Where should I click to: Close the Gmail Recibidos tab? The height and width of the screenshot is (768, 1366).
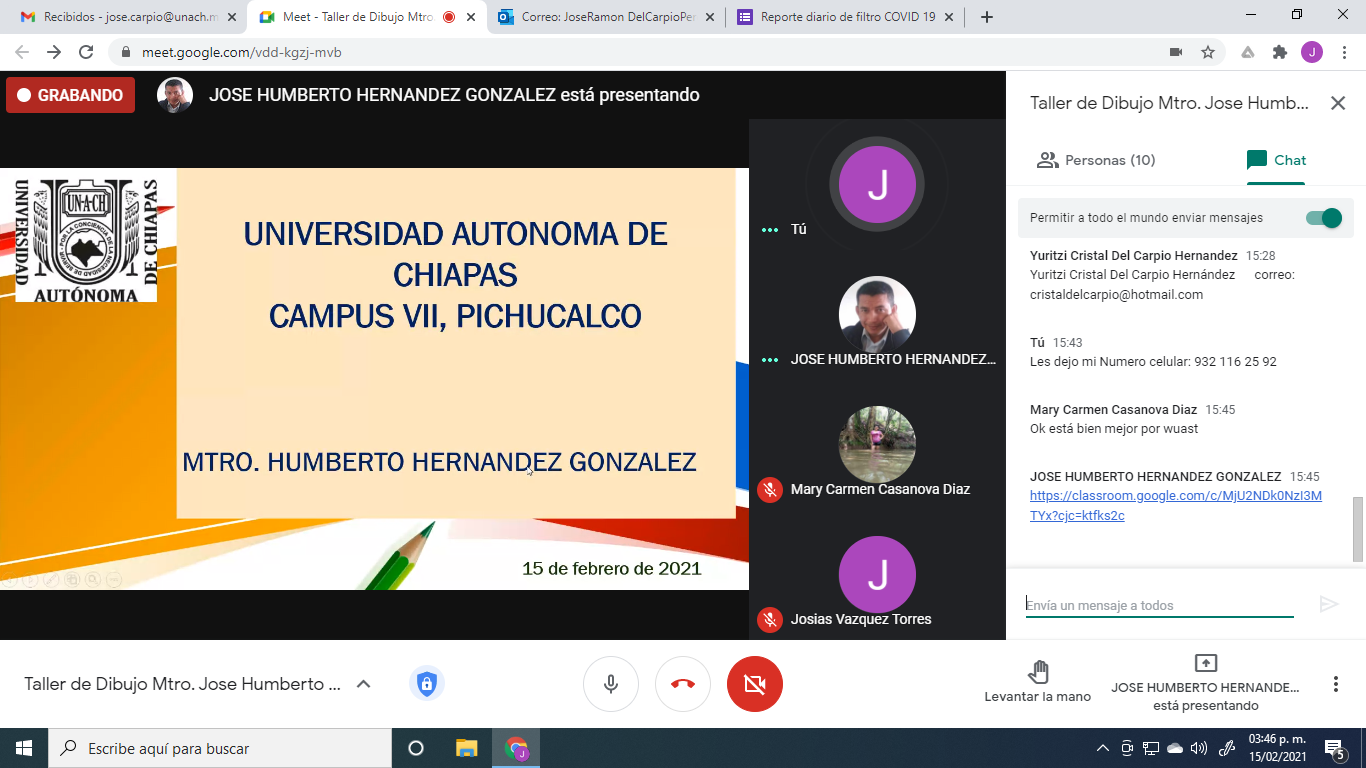(x=233, y=17)
